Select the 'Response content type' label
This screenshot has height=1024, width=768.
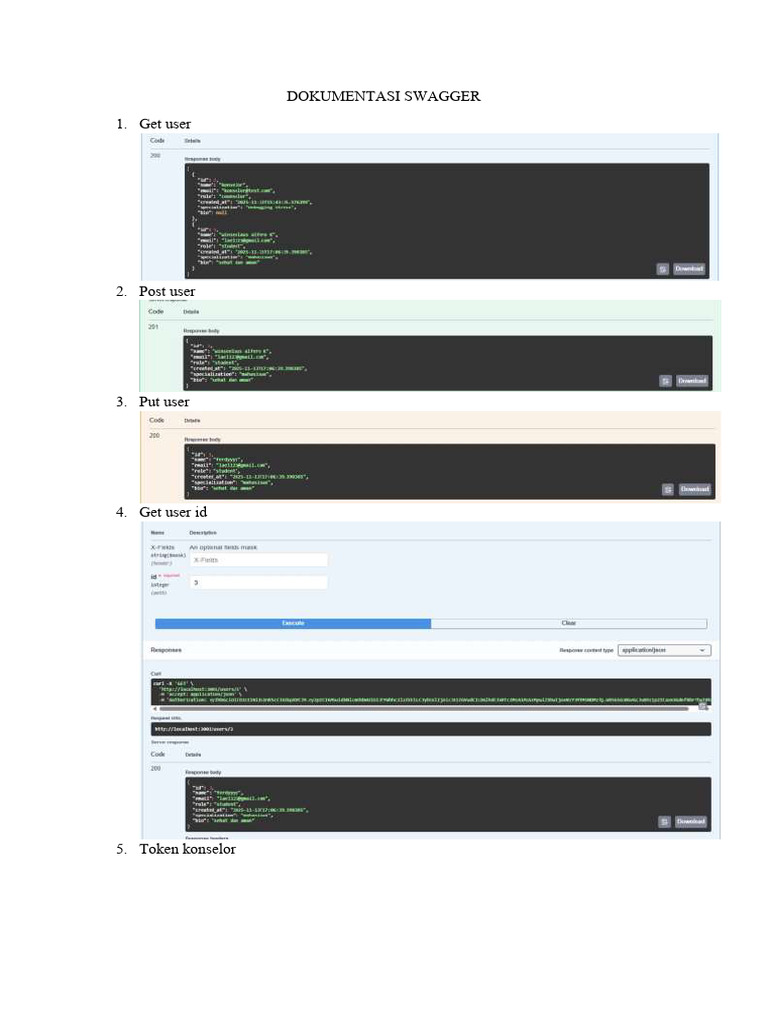pyautogui.click(x=586, y=650)
